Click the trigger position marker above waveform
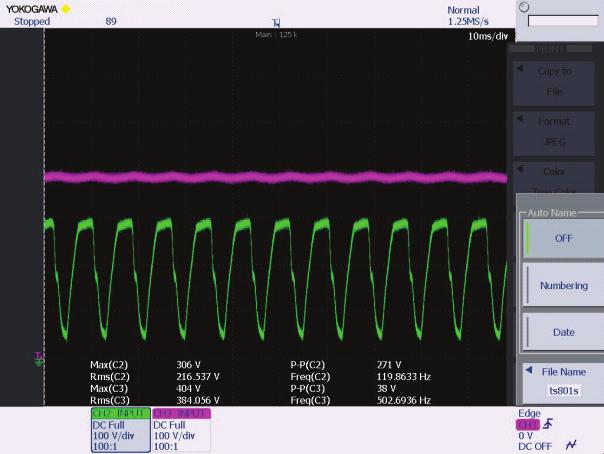604x454 pixels. 276,23
